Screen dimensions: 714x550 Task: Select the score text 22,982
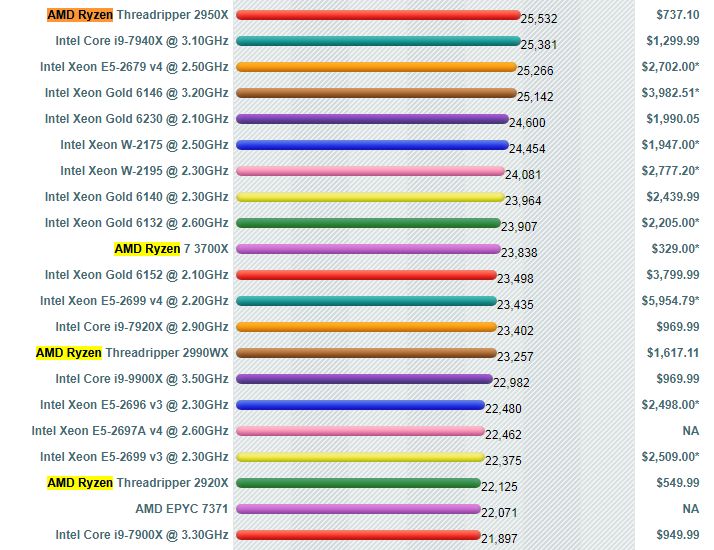coord(511,382)
